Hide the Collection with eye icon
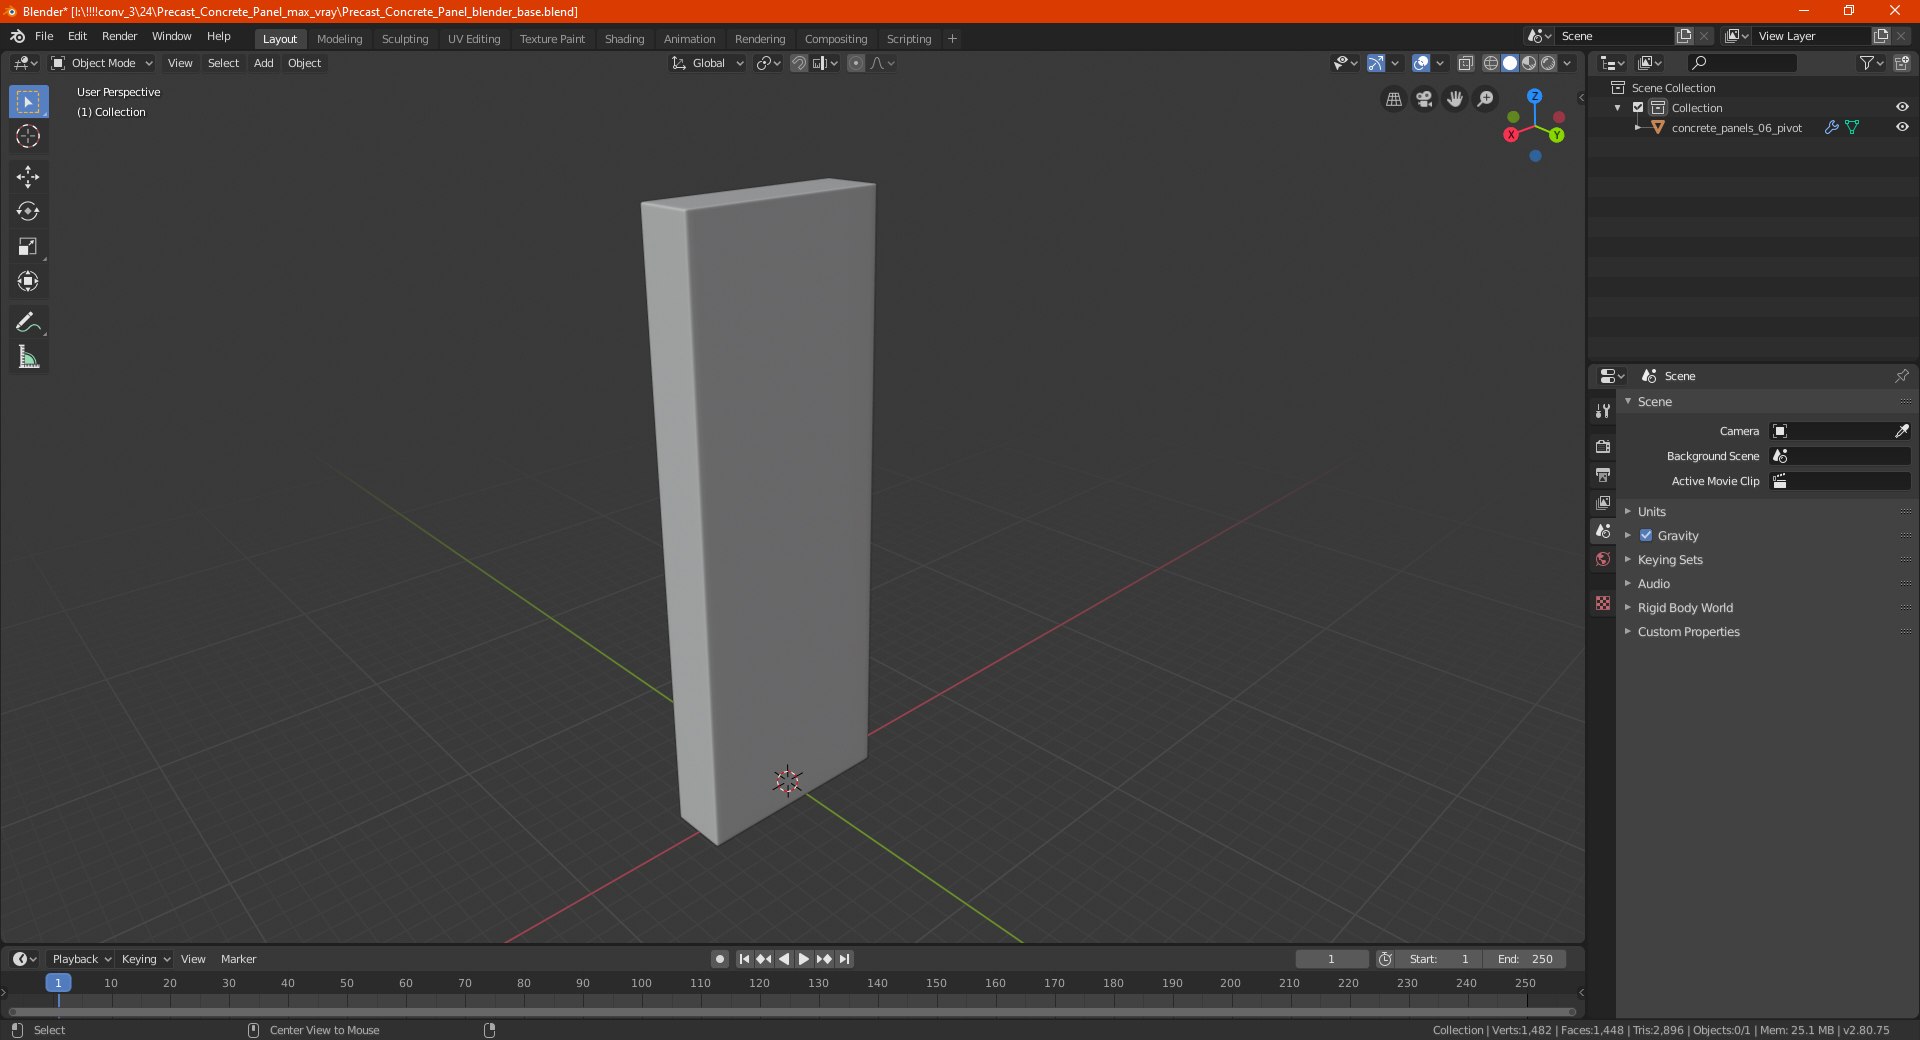 pos(1902,108)
